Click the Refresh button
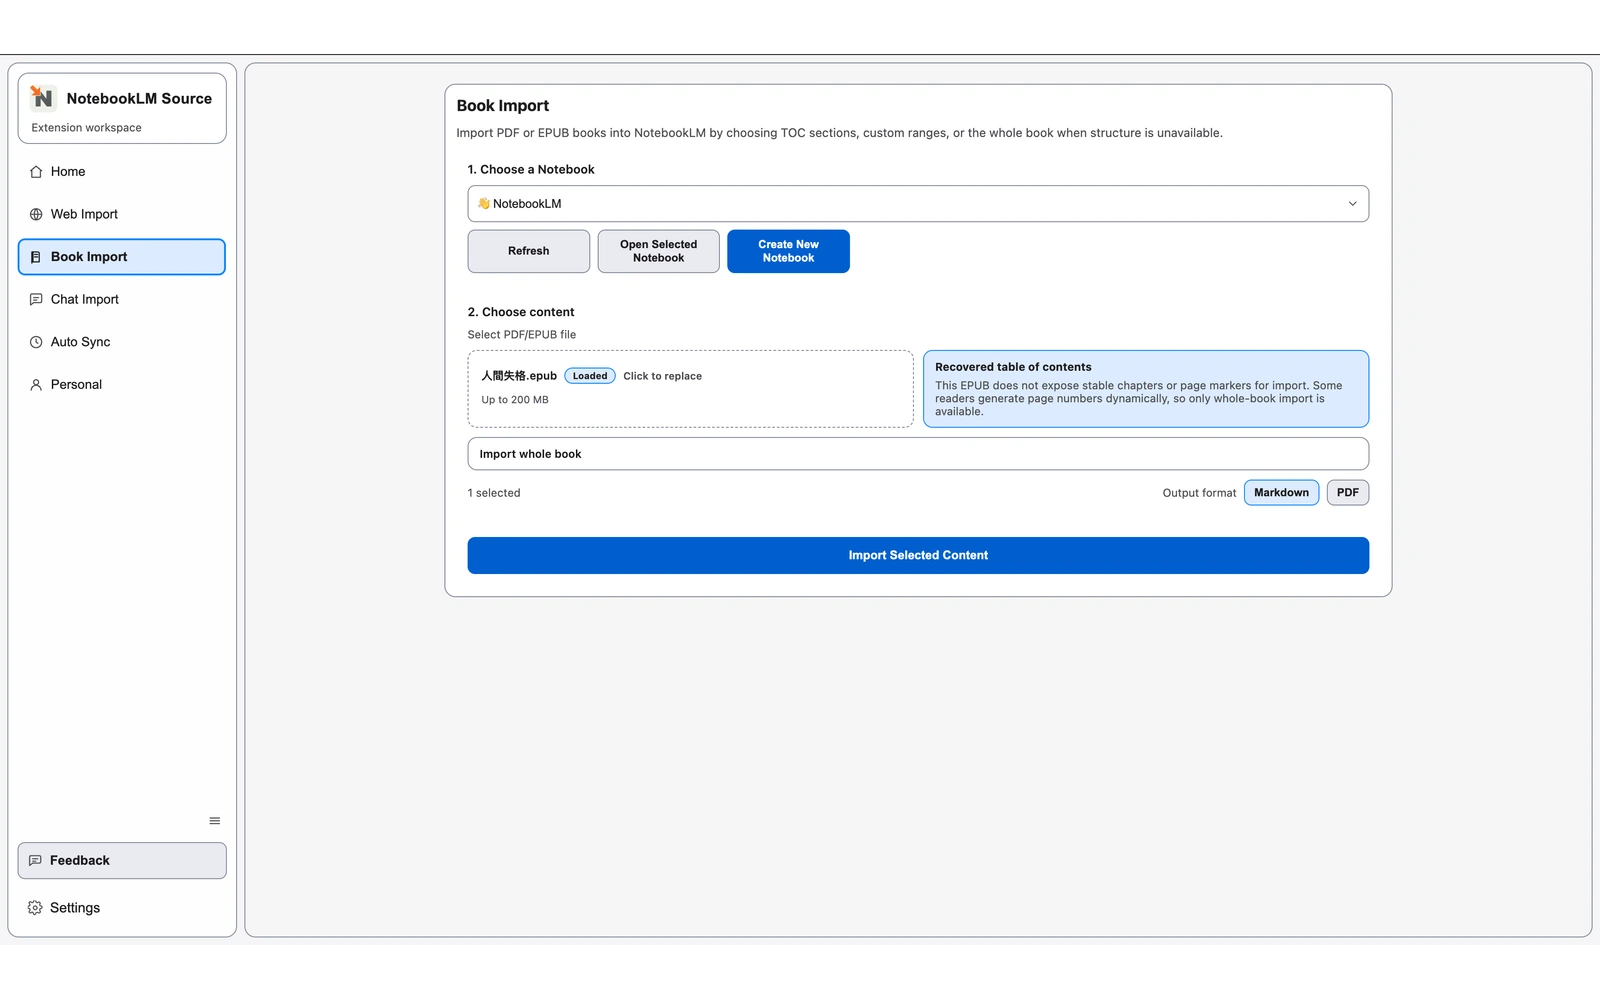 528,251
